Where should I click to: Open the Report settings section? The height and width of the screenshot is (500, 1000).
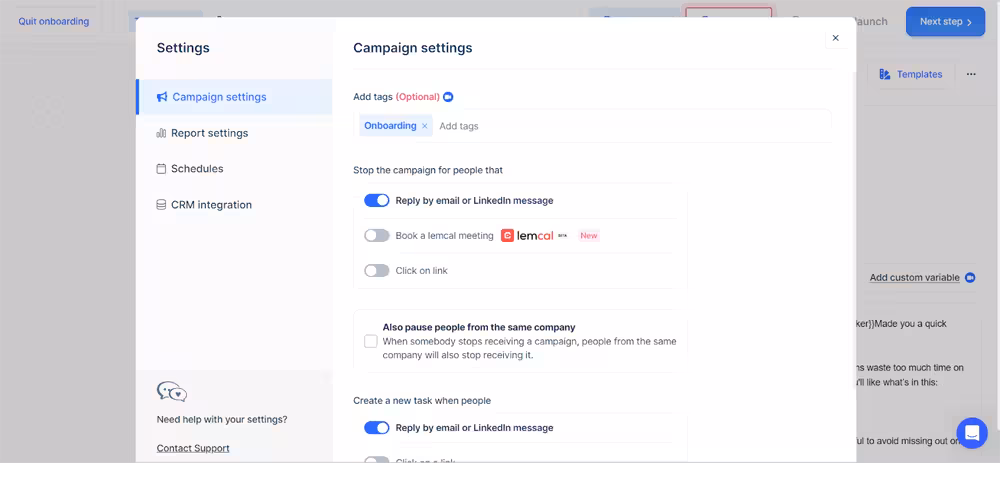click(209, 133)
